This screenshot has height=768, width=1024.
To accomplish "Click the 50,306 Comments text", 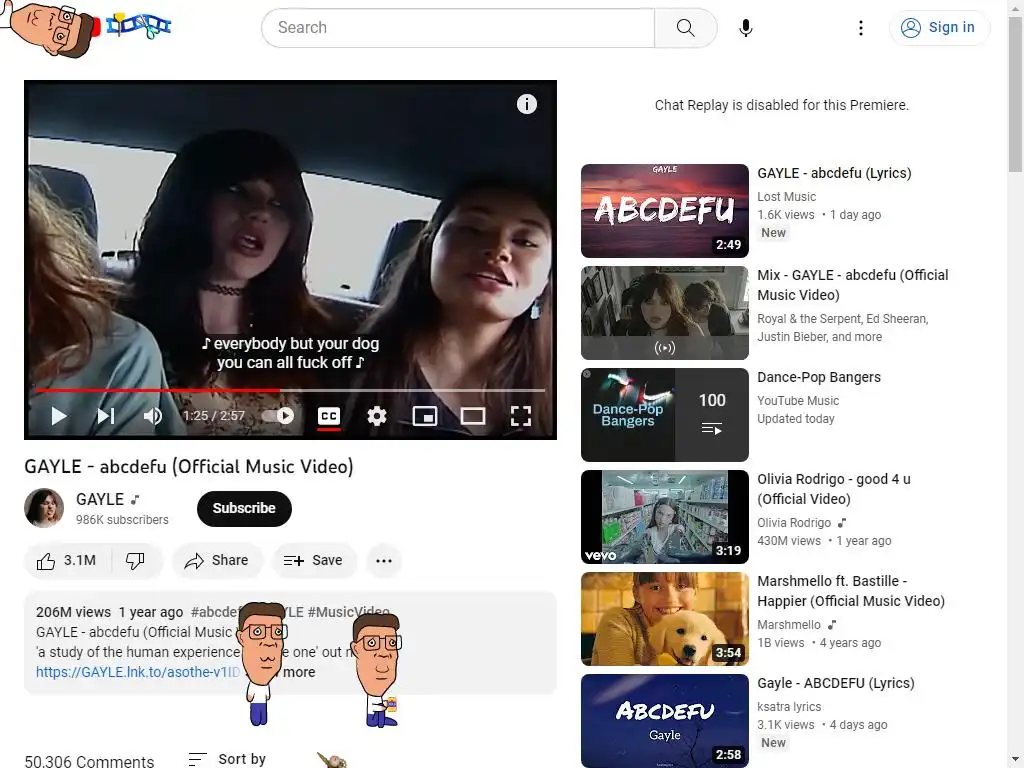I will point(89,761).
